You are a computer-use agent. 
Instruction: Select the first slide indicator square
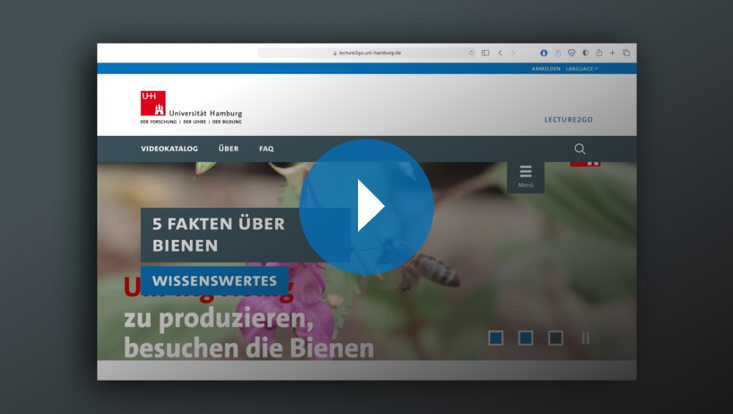click(x=495, y=338)
